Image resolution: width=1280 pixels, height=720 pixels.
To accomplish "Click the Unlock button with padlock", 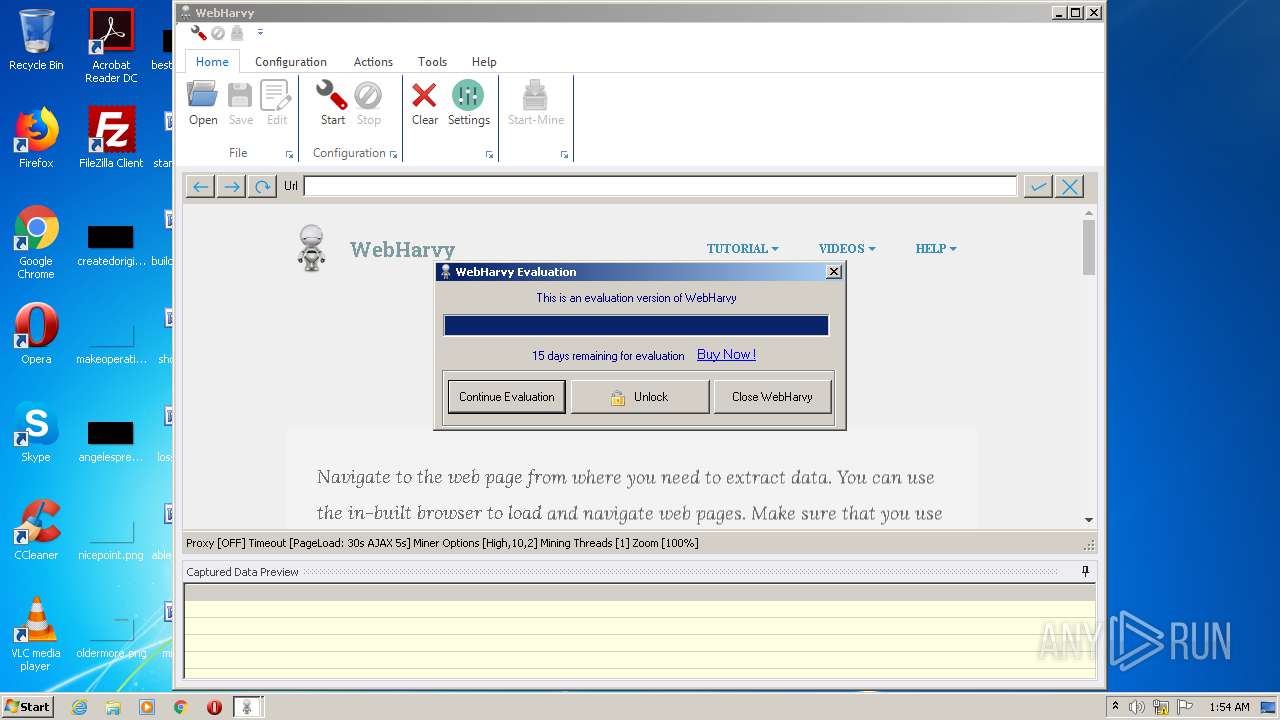I will click(640, 397).
